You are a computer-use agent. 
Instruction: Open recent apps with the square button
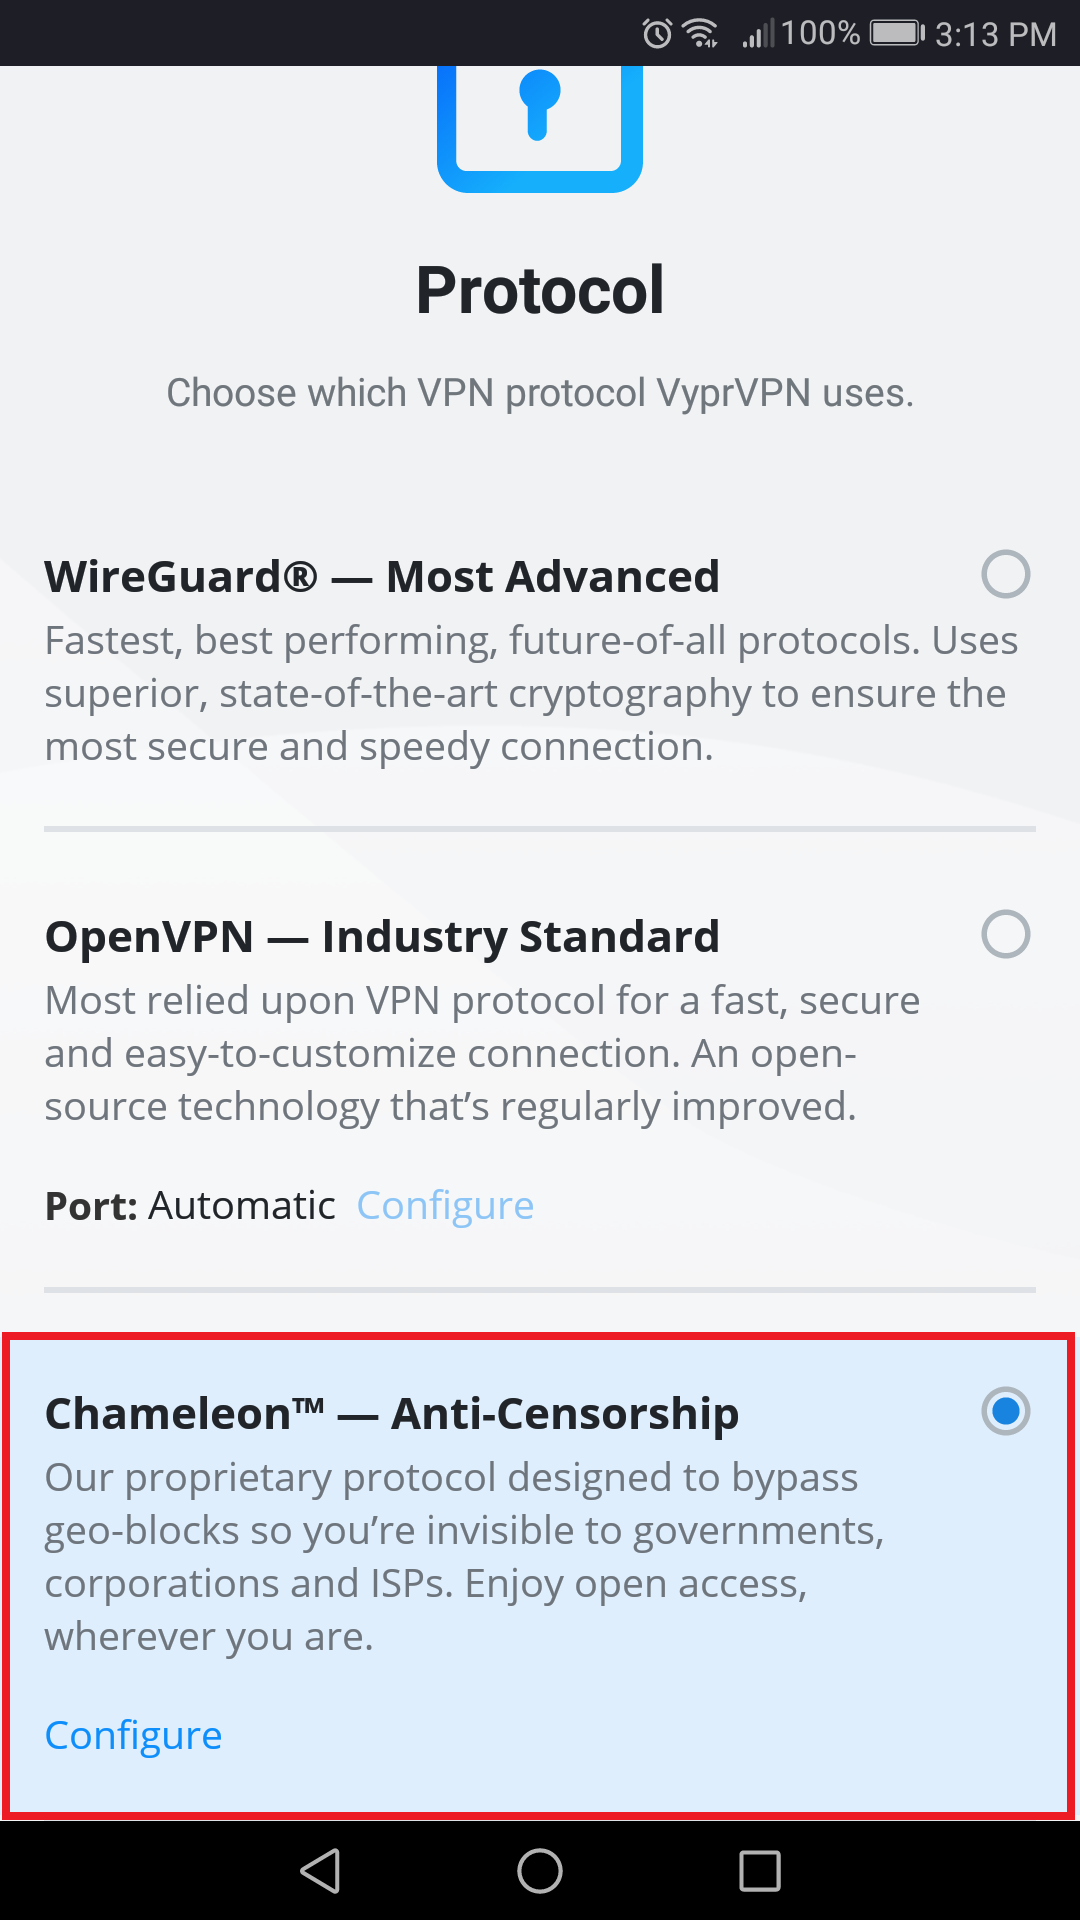click(762, 1872)
